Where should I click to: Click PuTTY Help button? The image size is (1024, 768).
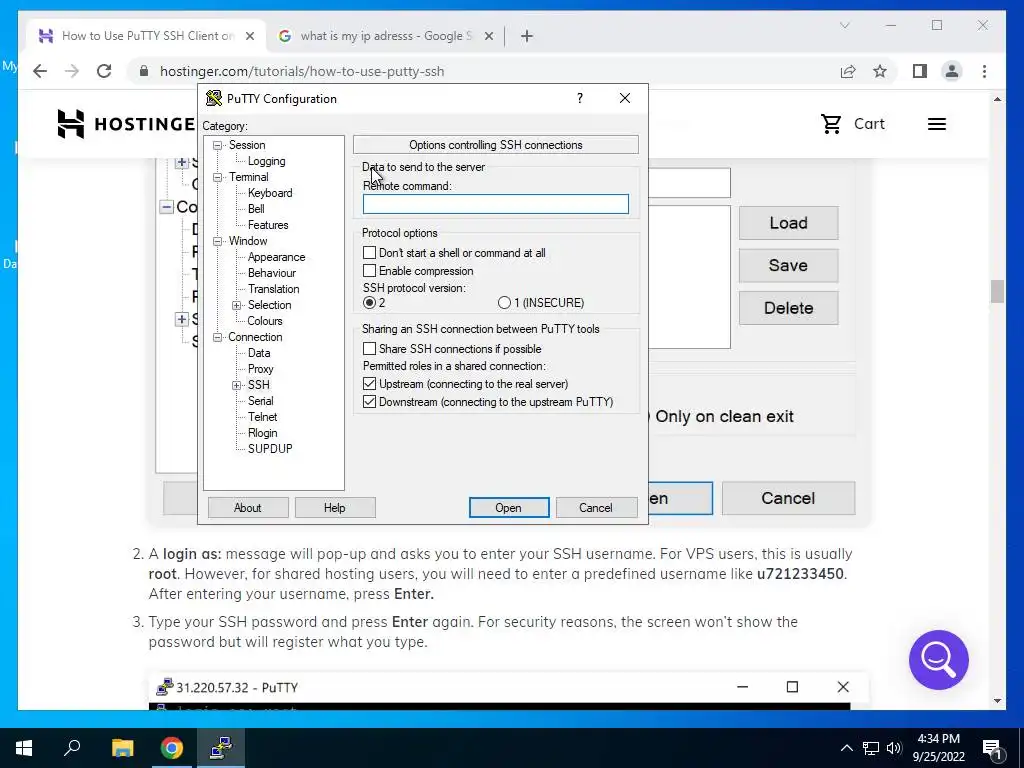point(334,507)
